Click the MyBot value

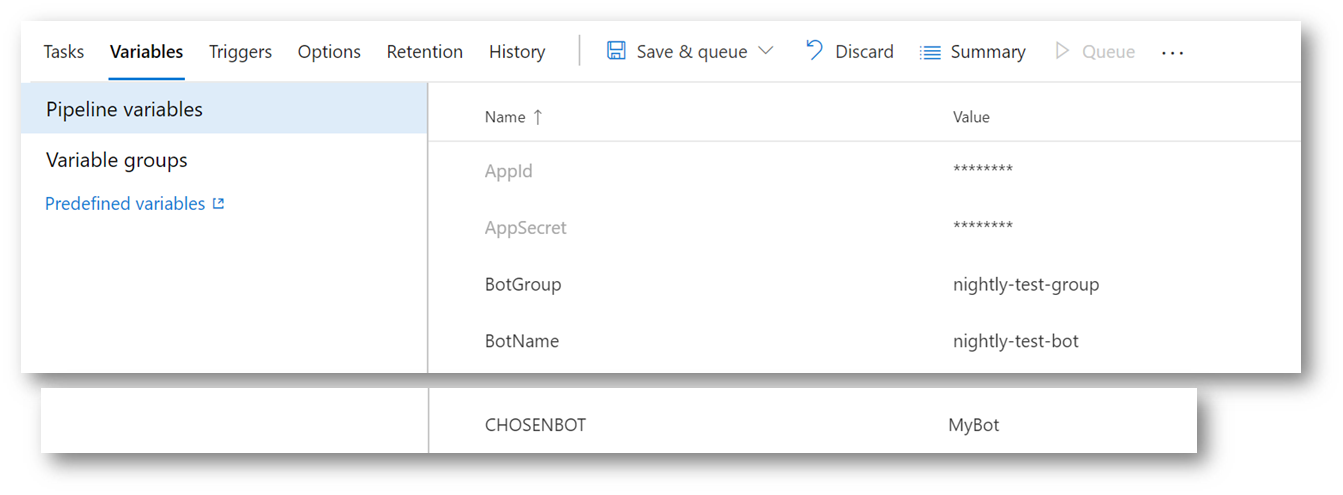coord(974,425)
